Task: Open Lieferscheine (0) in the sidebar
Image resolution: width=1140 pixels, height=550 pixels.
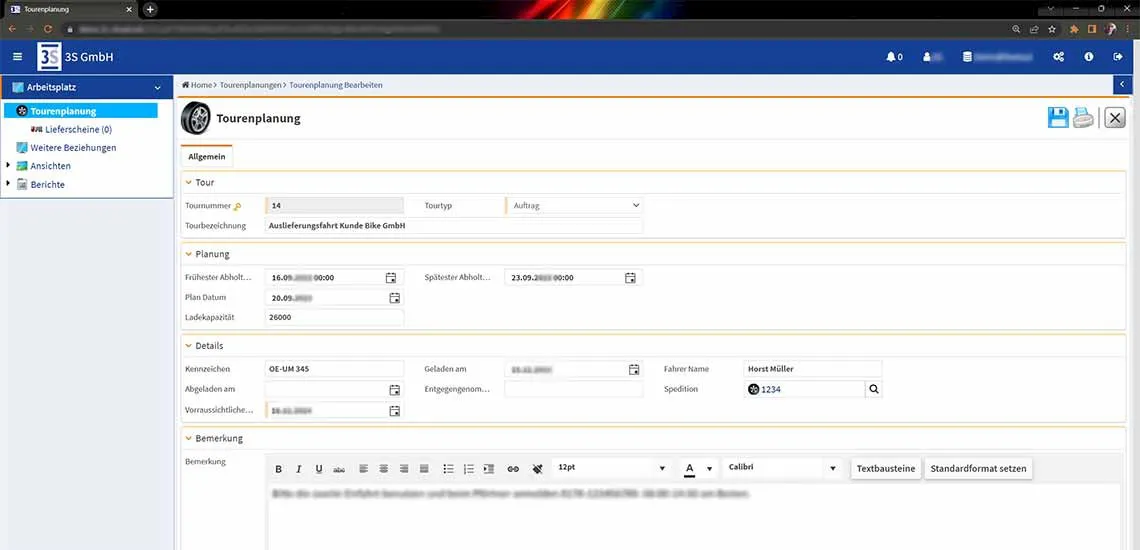Action: tap(78, 129)
